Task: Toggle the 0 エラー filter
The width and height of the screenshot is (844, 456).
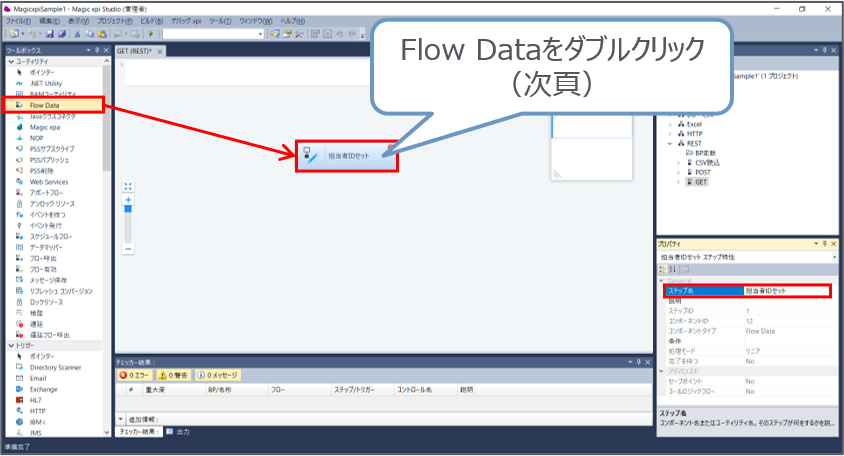Action: (136, 375)
